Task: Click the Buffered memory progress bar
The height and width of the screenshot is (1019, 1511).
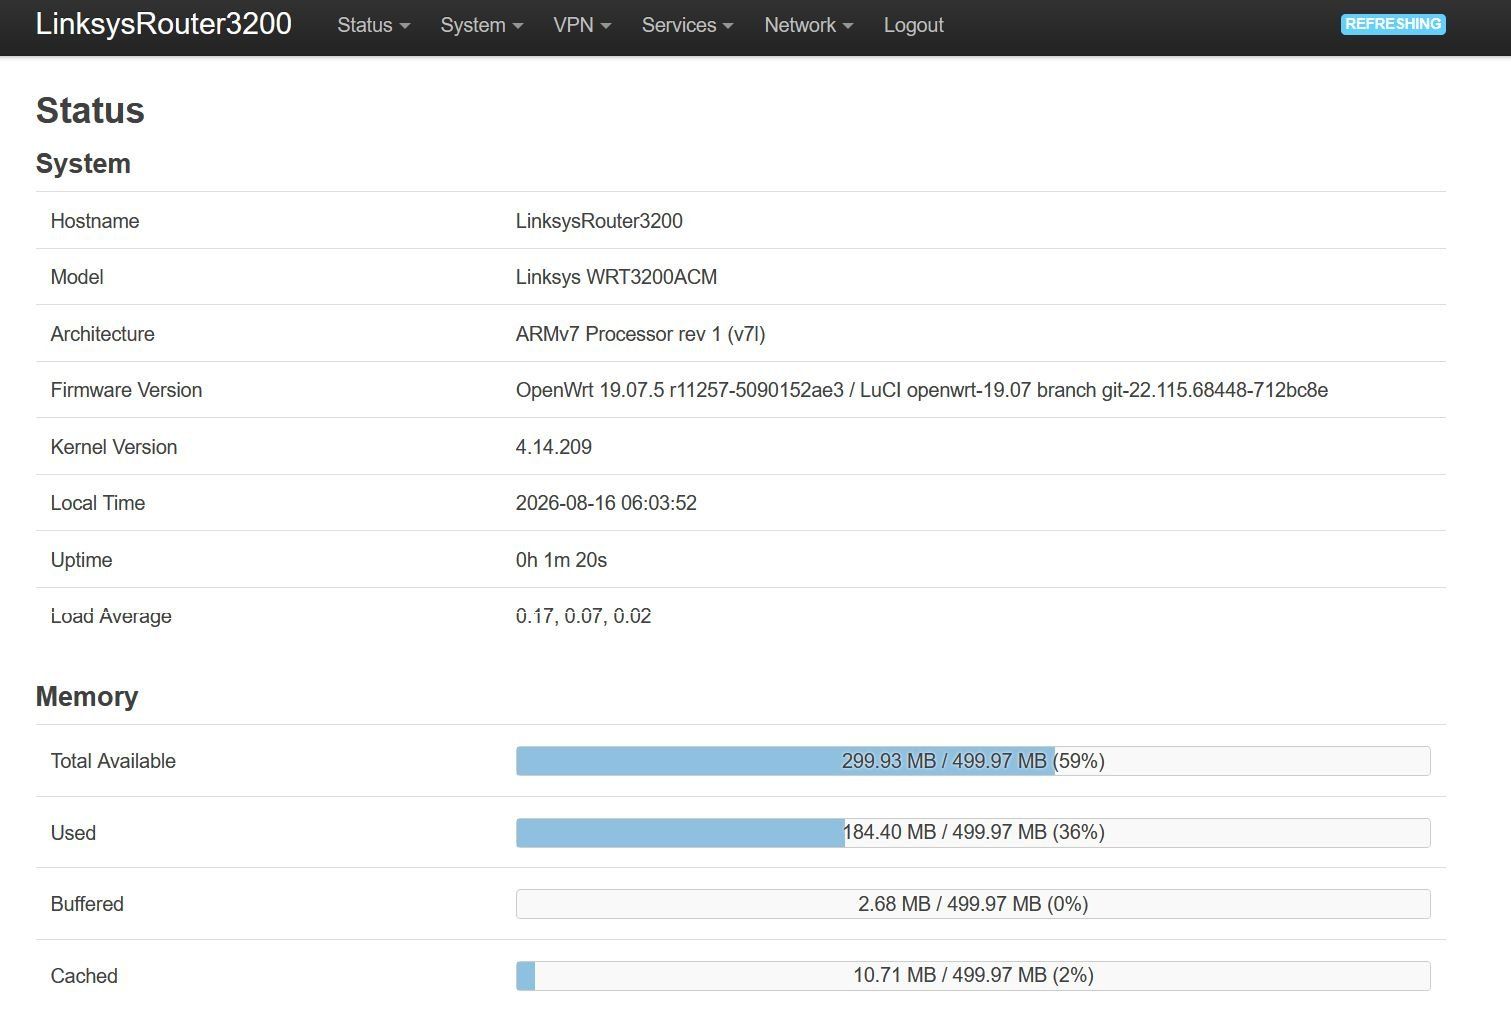Action: [973, 904]
